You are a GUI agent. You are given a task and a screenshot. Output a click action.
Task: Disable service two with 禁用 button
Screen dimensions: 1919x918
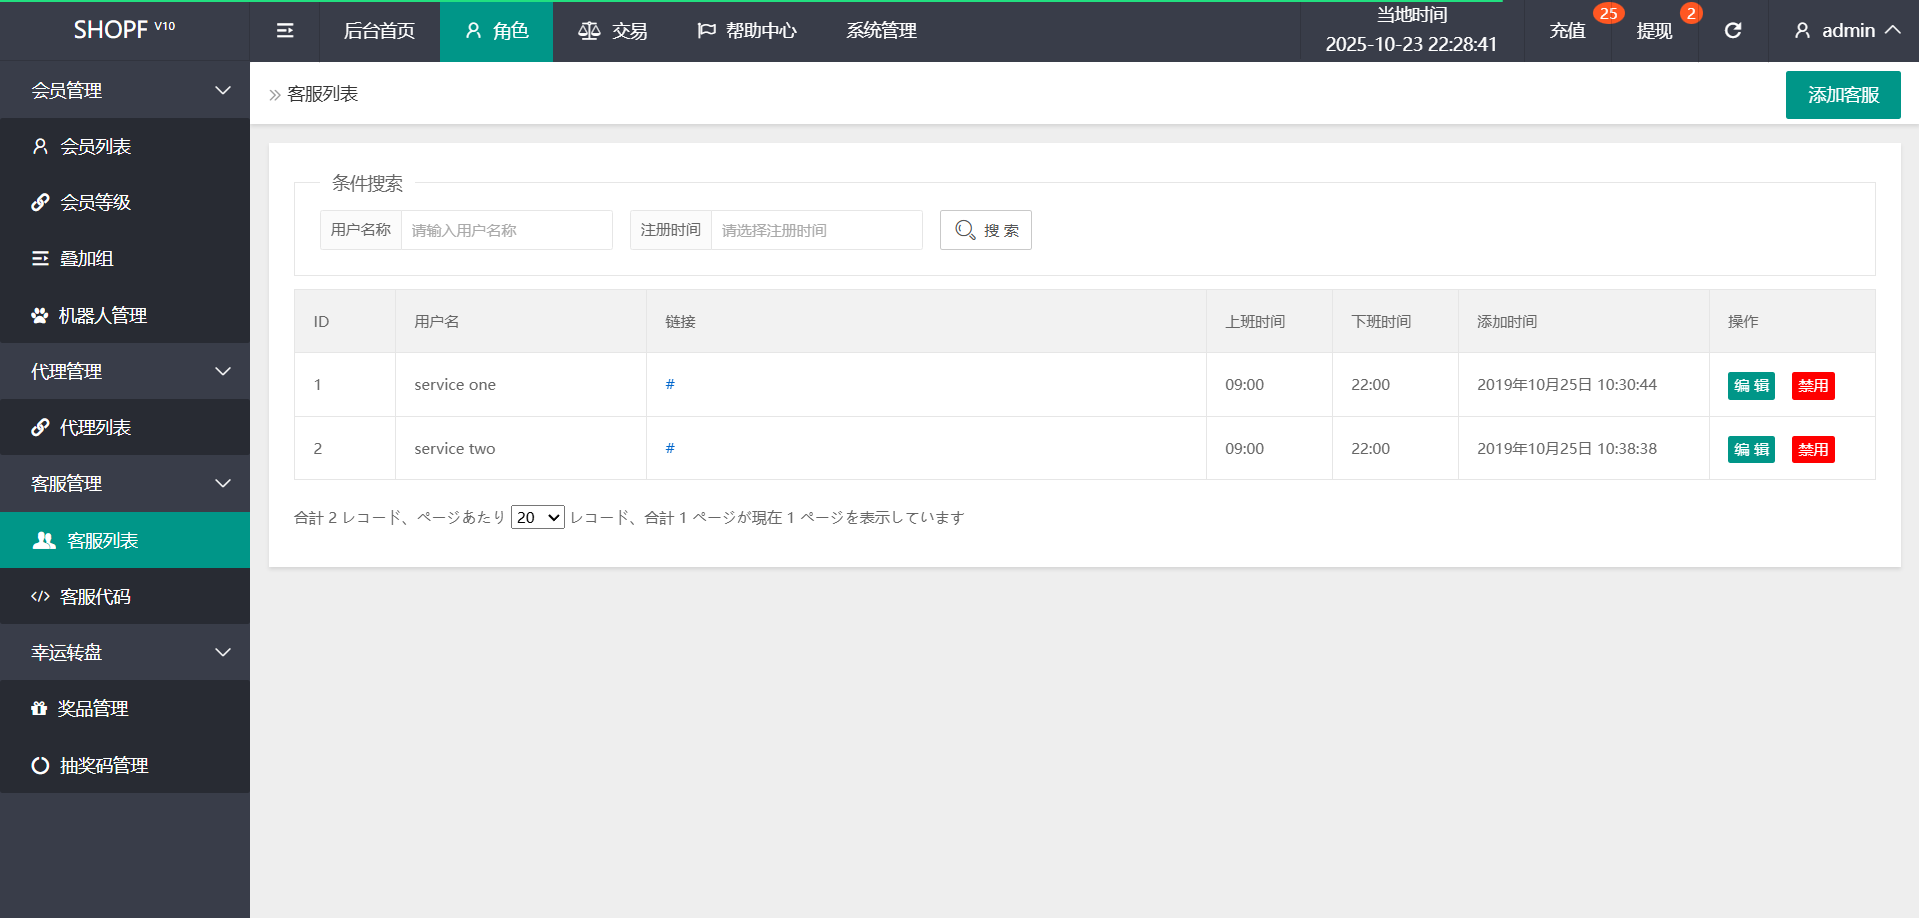(x=1812, y=450)
